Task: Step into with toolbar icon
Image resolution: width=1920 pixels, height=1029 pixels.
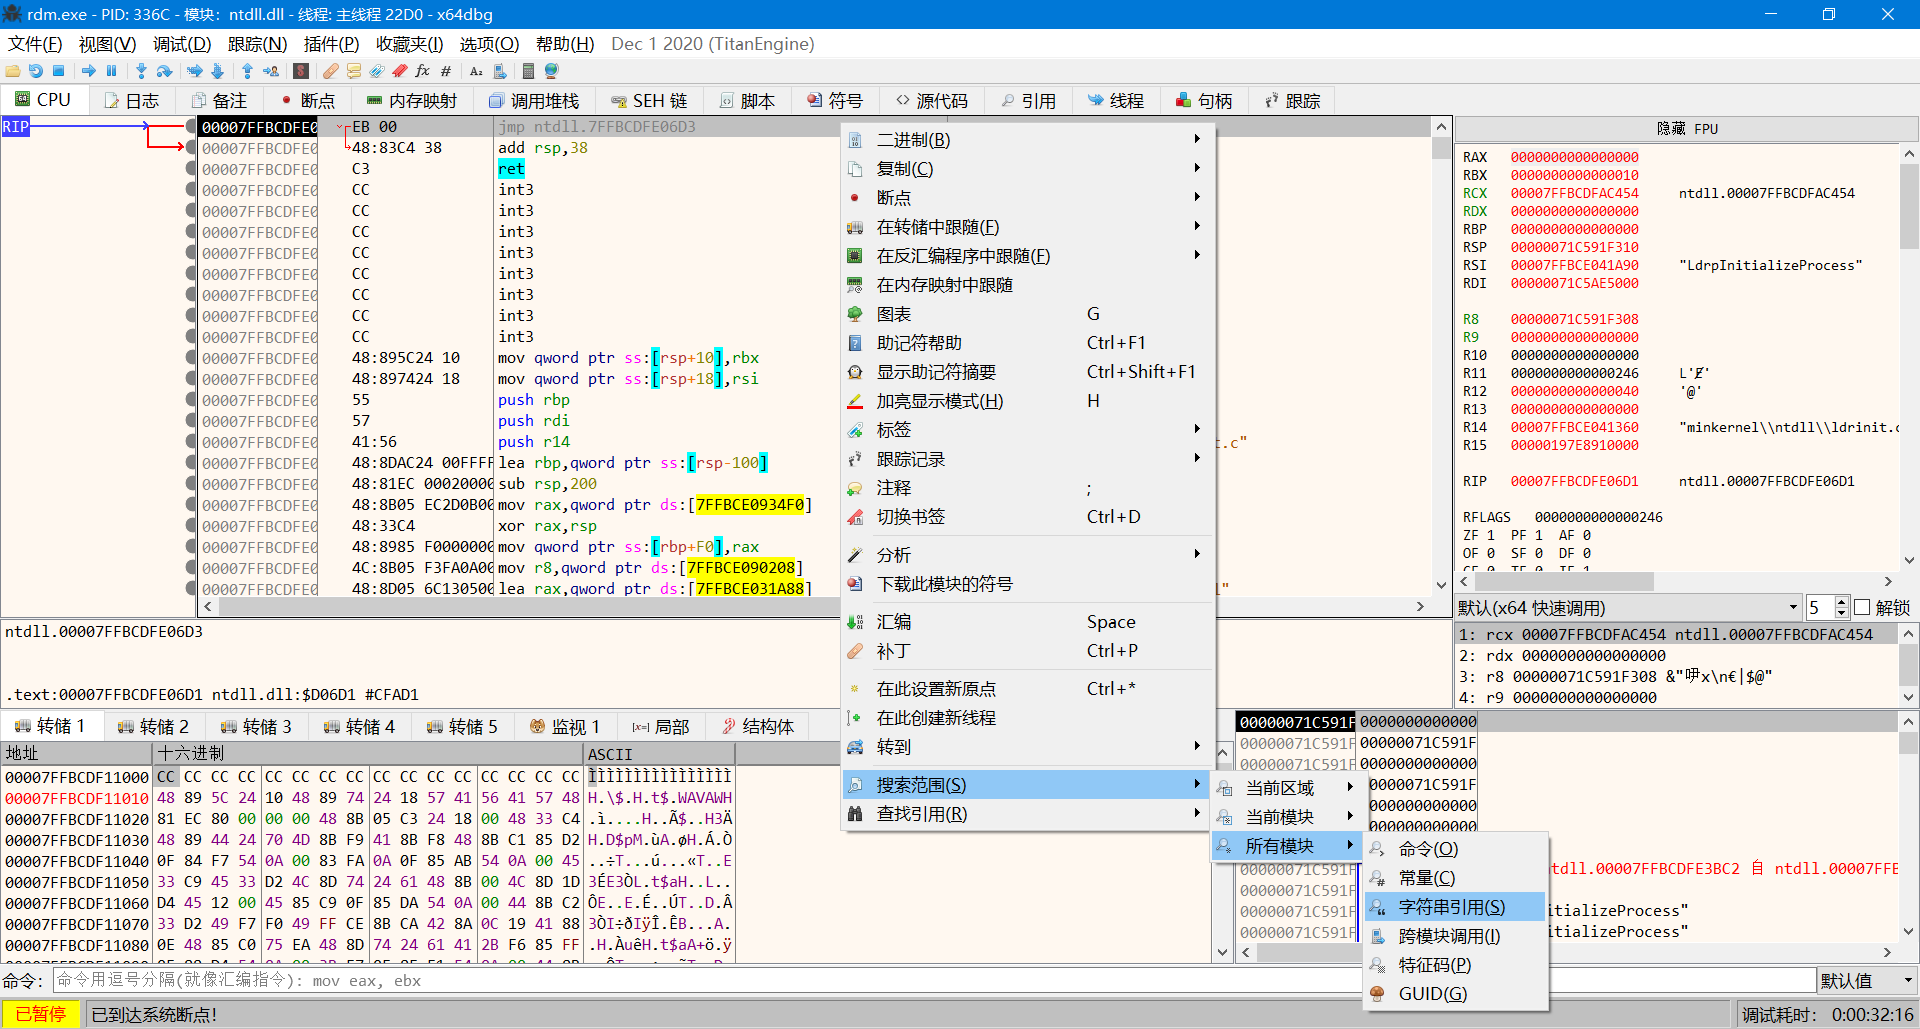Action: point(141,71)
